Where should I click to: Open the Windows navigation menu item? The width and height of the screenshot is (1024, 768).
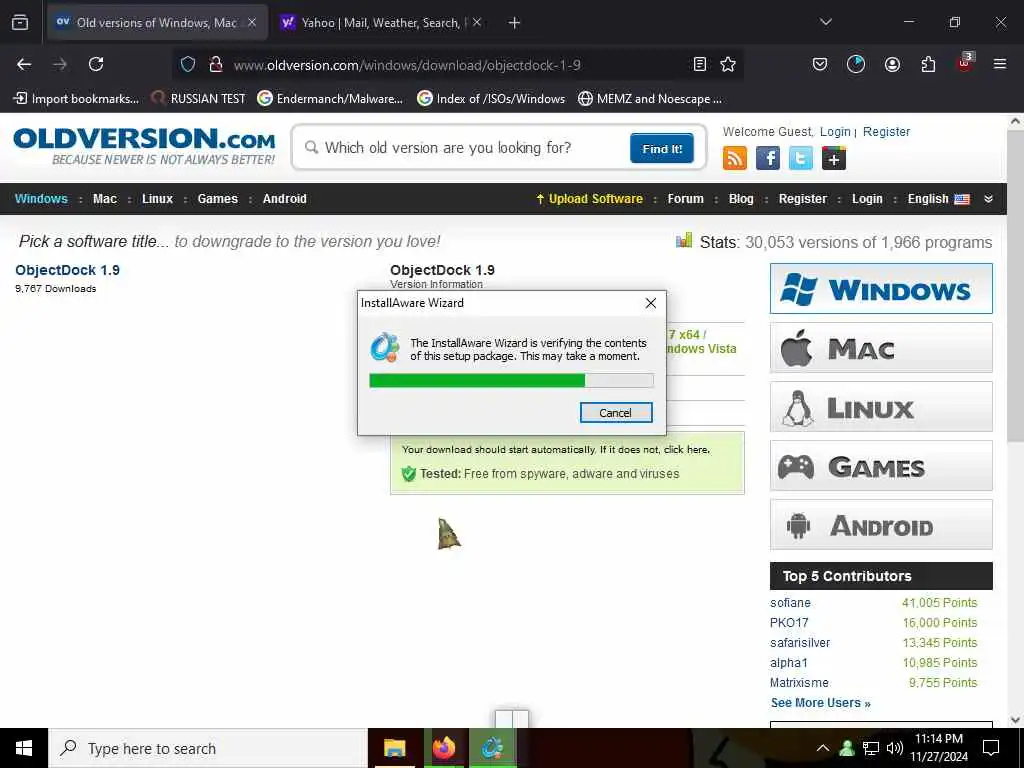click(41, 199)
